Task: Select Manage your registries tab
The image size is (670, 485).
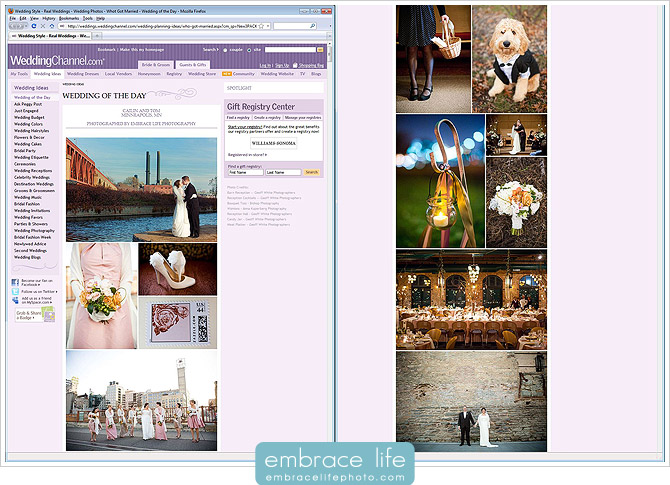Action: [303, 117]
